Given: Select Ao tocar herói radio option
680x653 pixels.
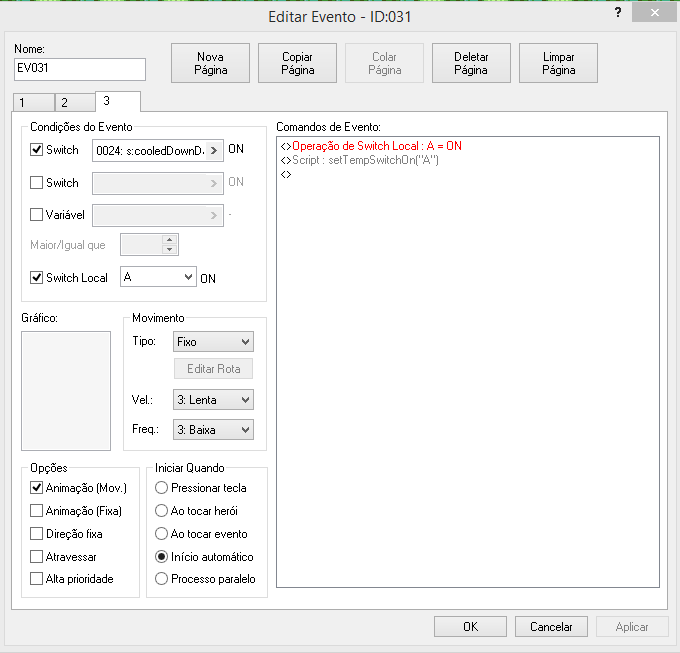Looking at the screenshot, I should [161, 511].
